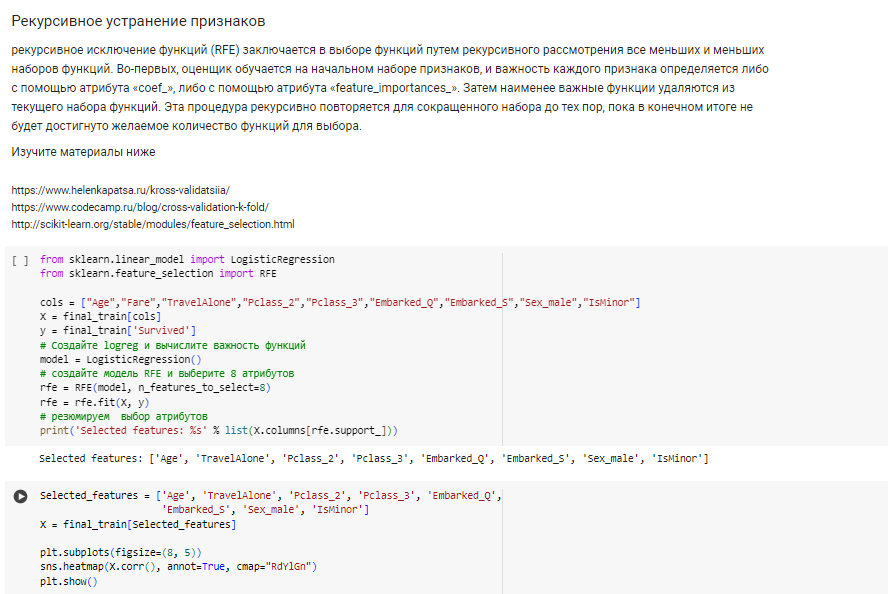This screenshot has height=594, width=888.
Task: Place cursor on the cols list line
Action: click(x=340, y=302)
